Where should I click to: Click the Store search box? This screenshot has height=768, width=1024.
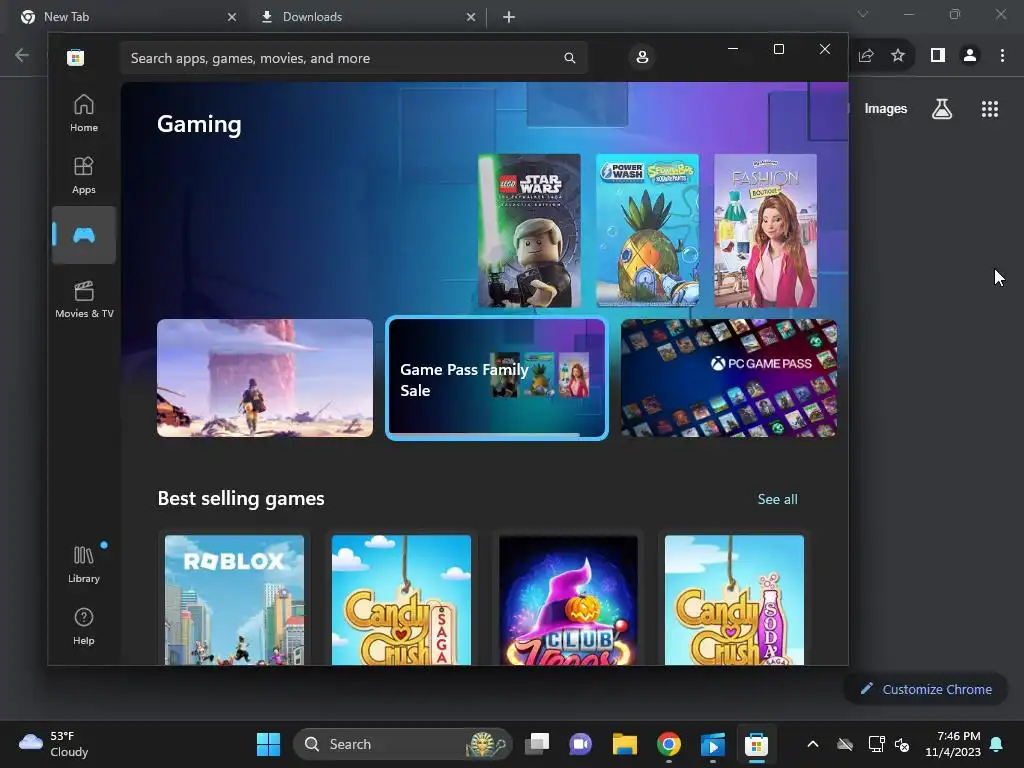353,58
